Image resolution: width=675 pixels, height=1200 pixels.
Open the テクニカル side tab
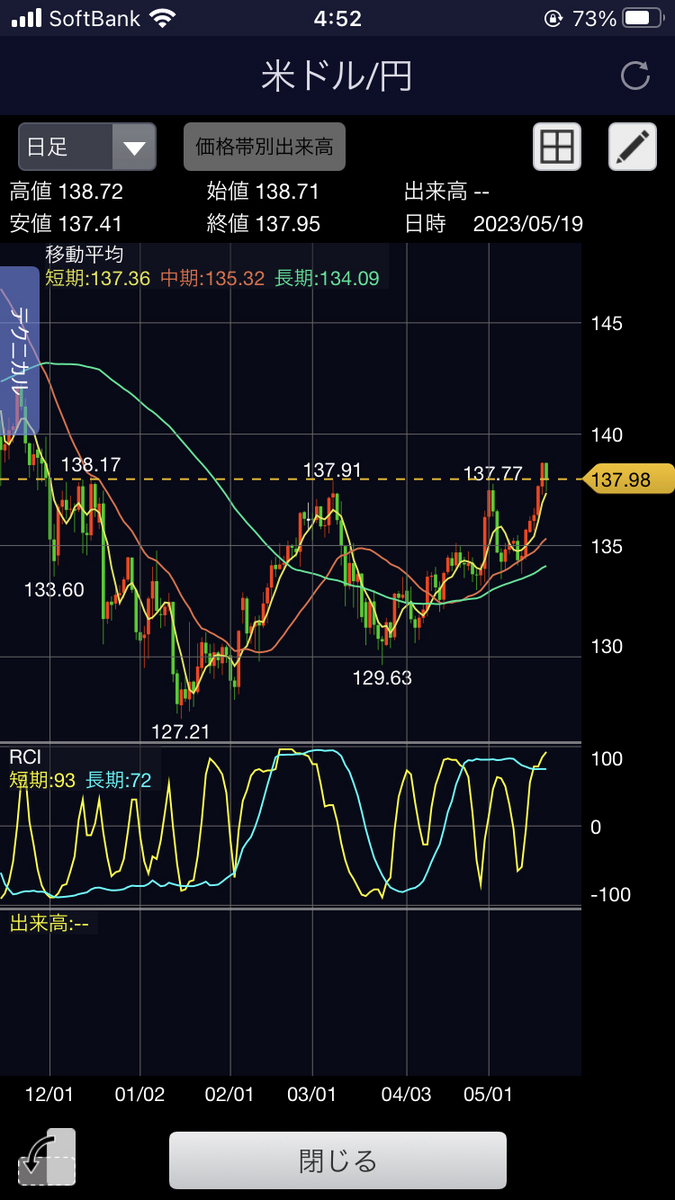tap(20, 351)
